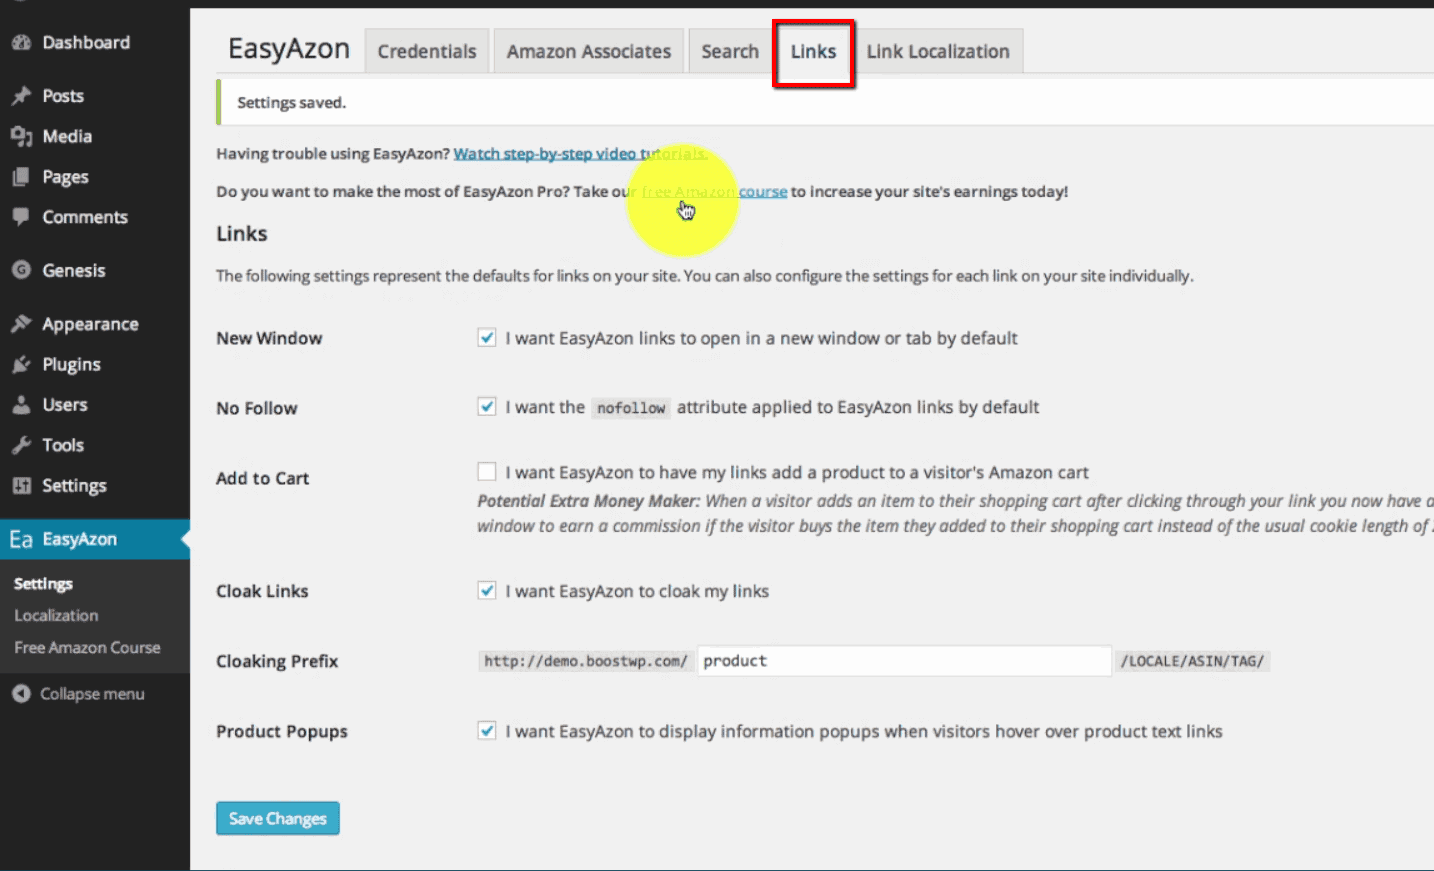Image resolution: width=1434 pixels, height=871 pixels.
Task: Click the 'http://demo.boostwp.com/' prefix text
Action: 585,661
